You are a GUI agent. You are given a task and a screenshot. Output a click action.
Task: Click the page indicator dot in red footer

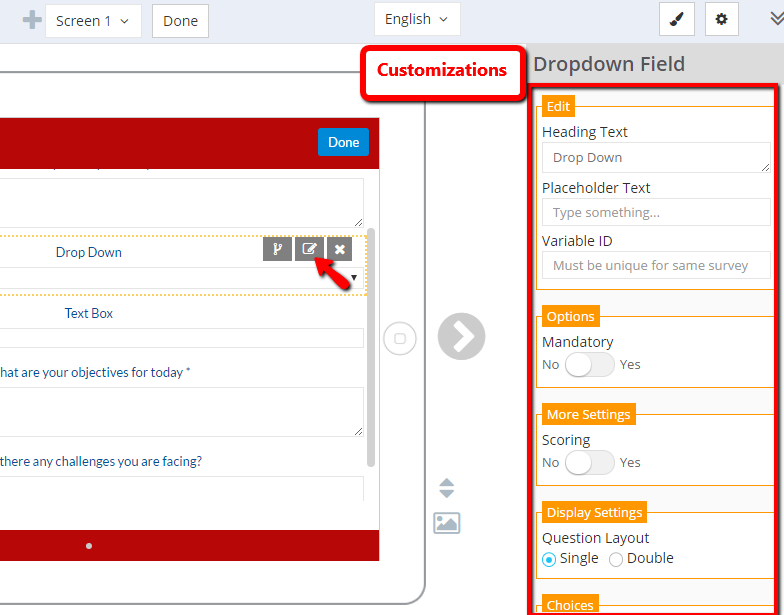click(89, 546)
